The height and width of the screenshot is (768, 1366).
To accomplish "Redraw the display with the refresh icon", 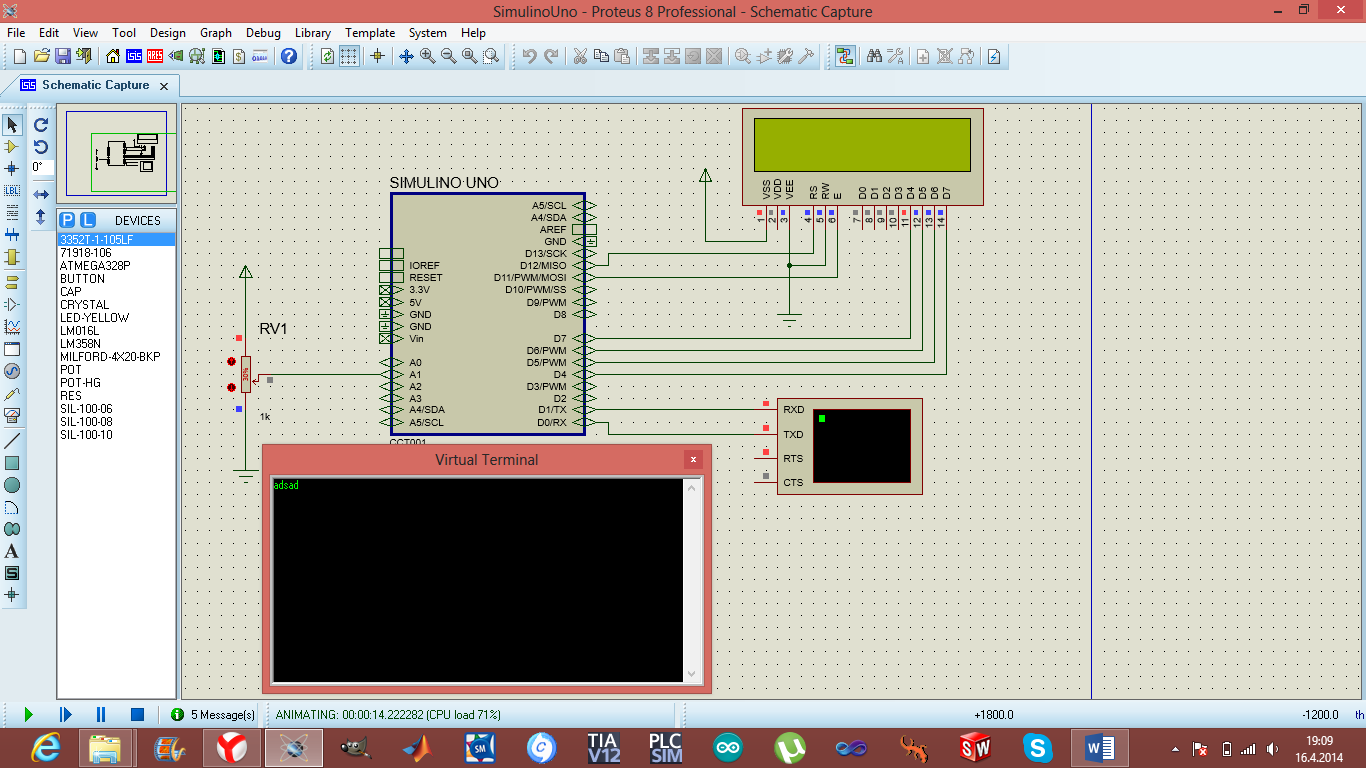I will pos(328,56).
